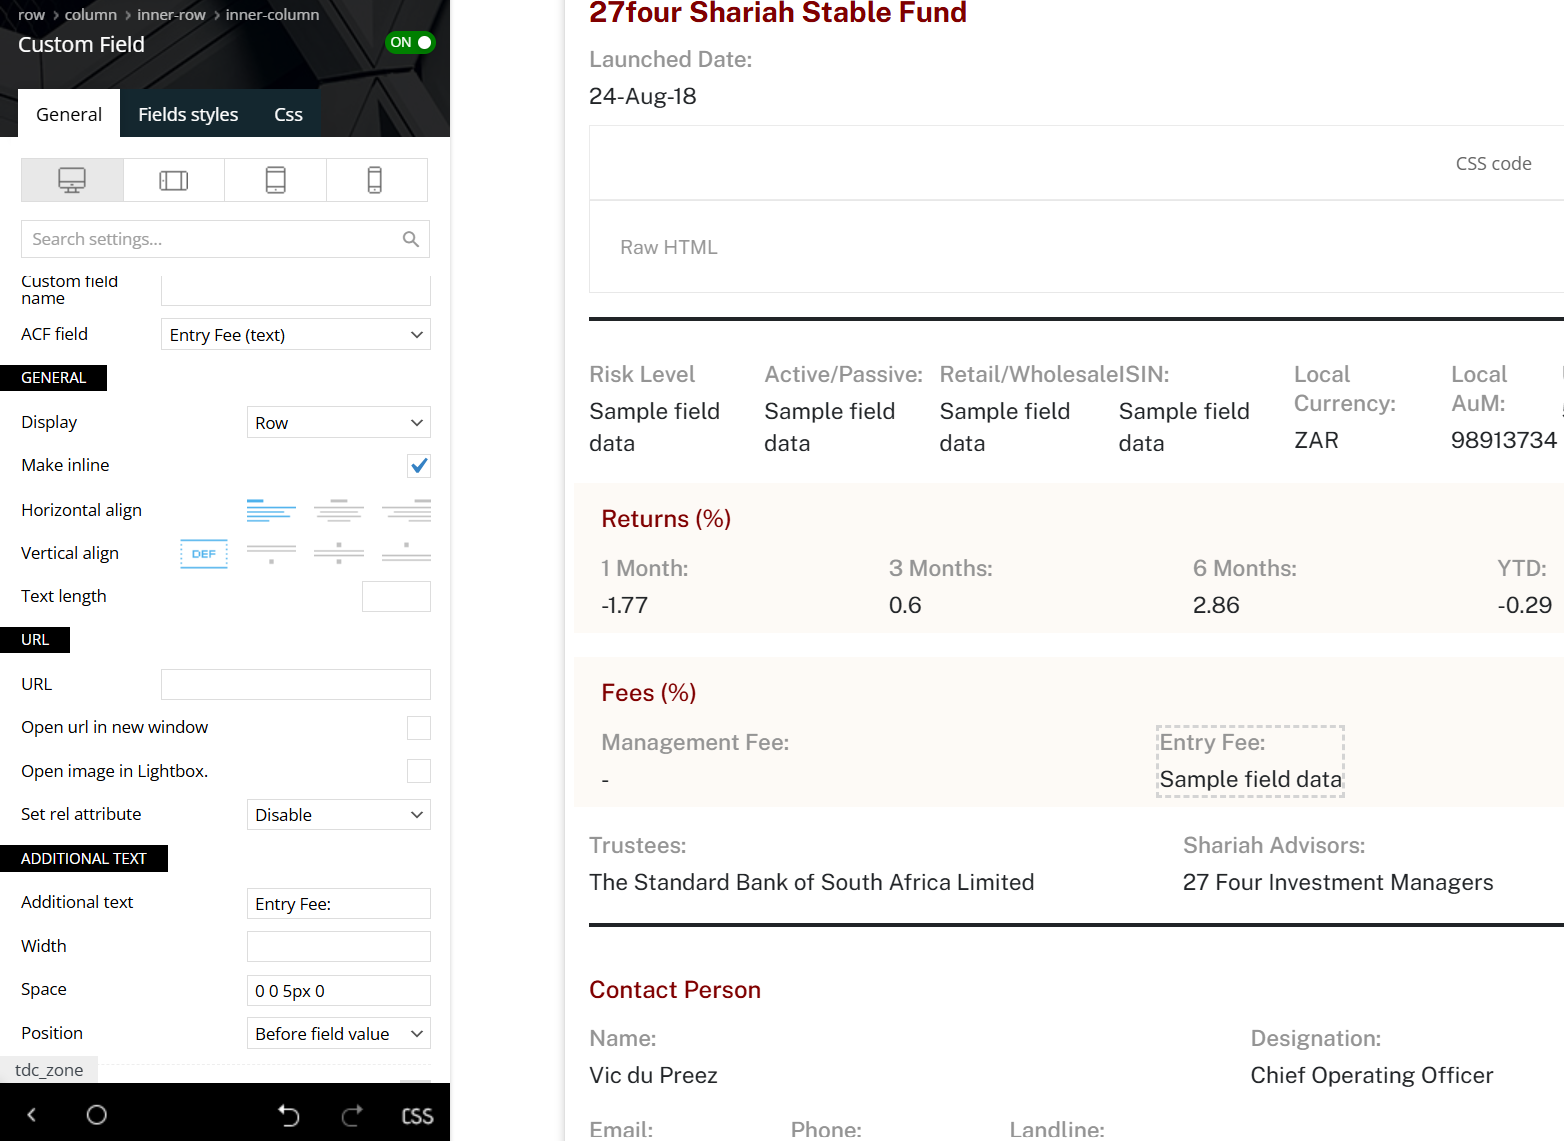Choose default (DEF) vertical align
The width and height of the screenshot is (1564, 1141).
(204, 553)
